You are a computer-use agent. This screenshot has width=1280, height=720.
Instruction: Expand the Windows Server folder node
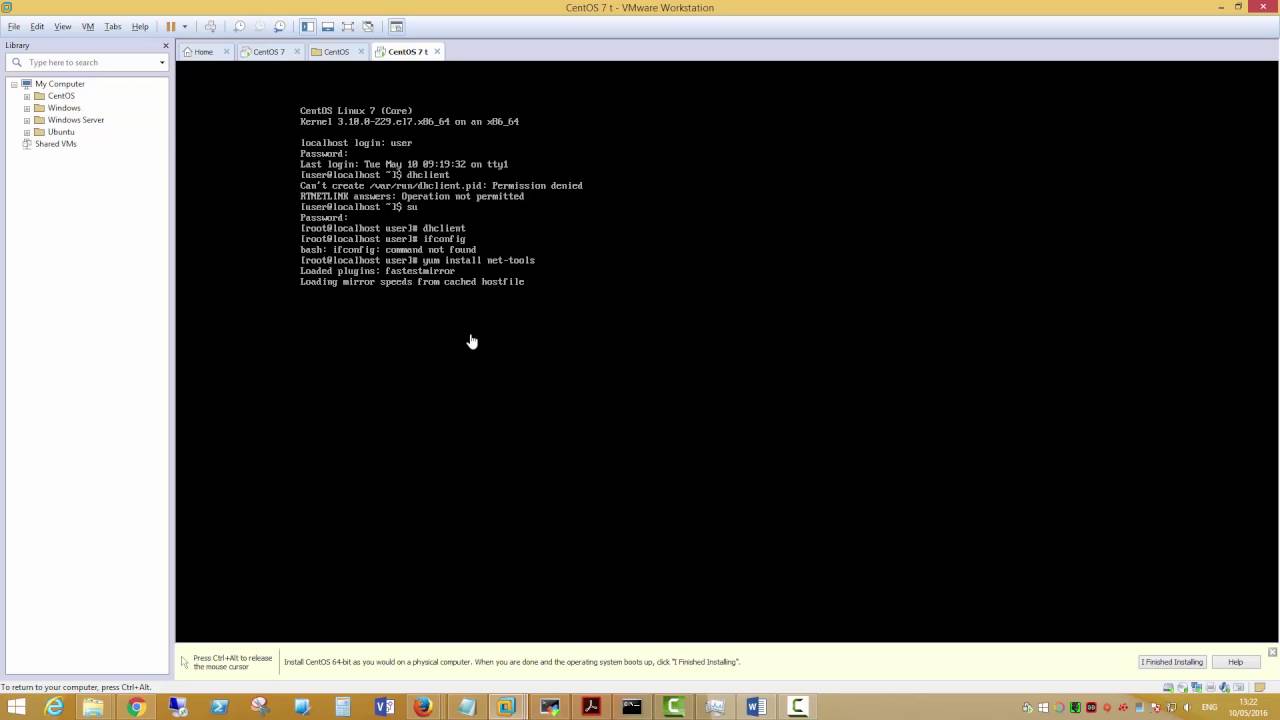[x=27, y=120]
